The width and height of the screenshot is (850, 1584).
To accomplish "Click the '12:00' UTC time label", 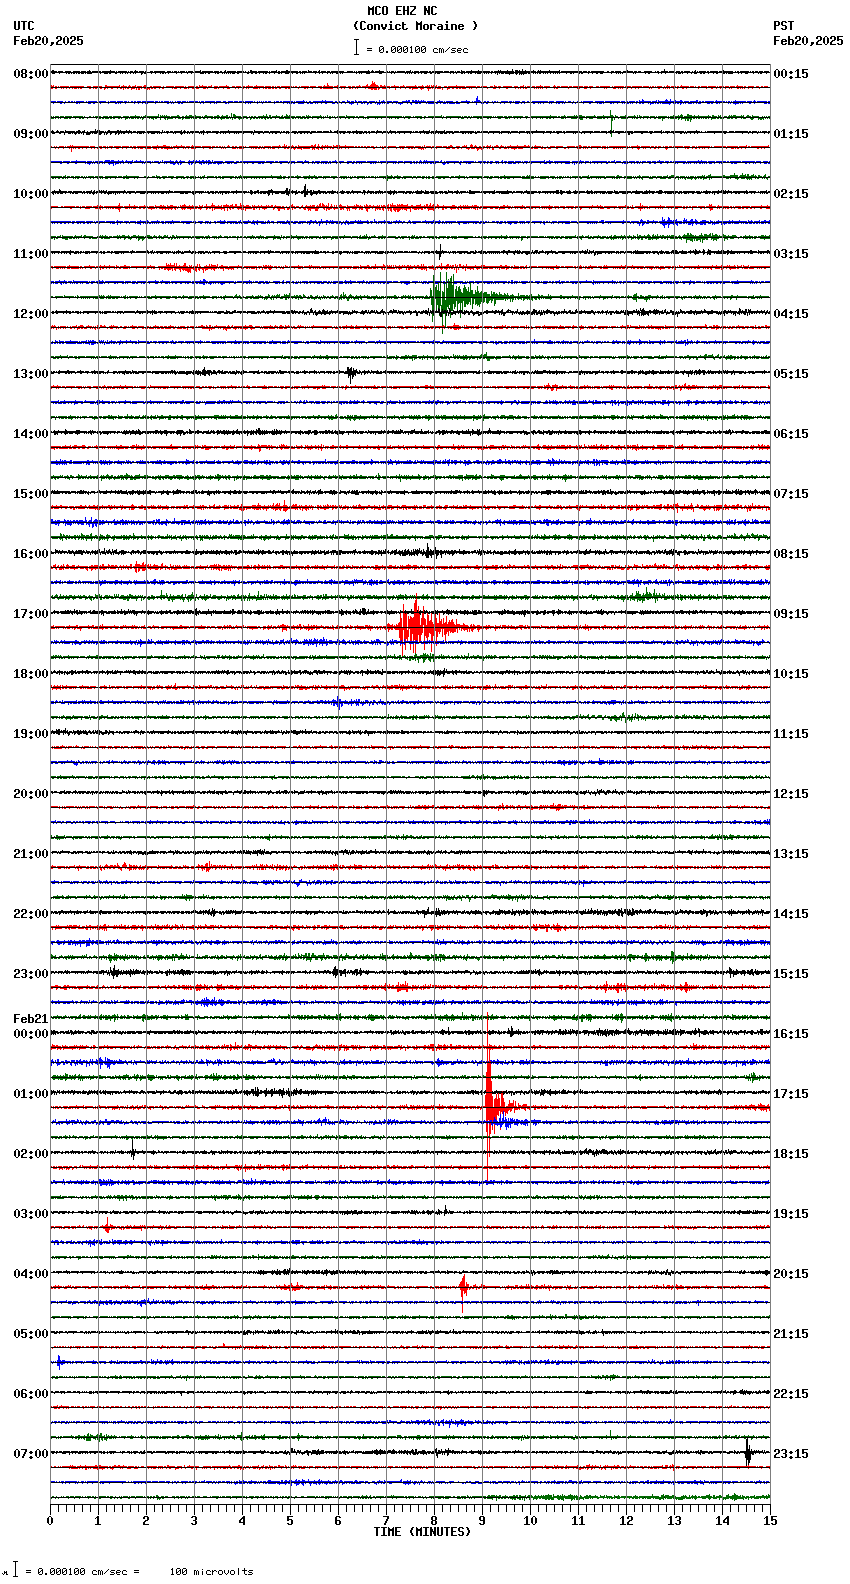I will click(x=30, y=314).
